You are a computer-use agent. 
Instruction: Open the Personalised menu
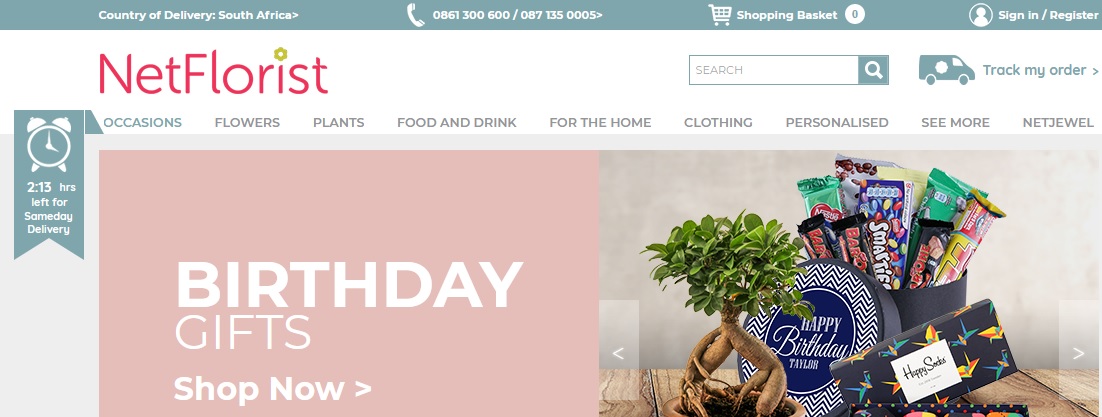(x=837, y=122)
